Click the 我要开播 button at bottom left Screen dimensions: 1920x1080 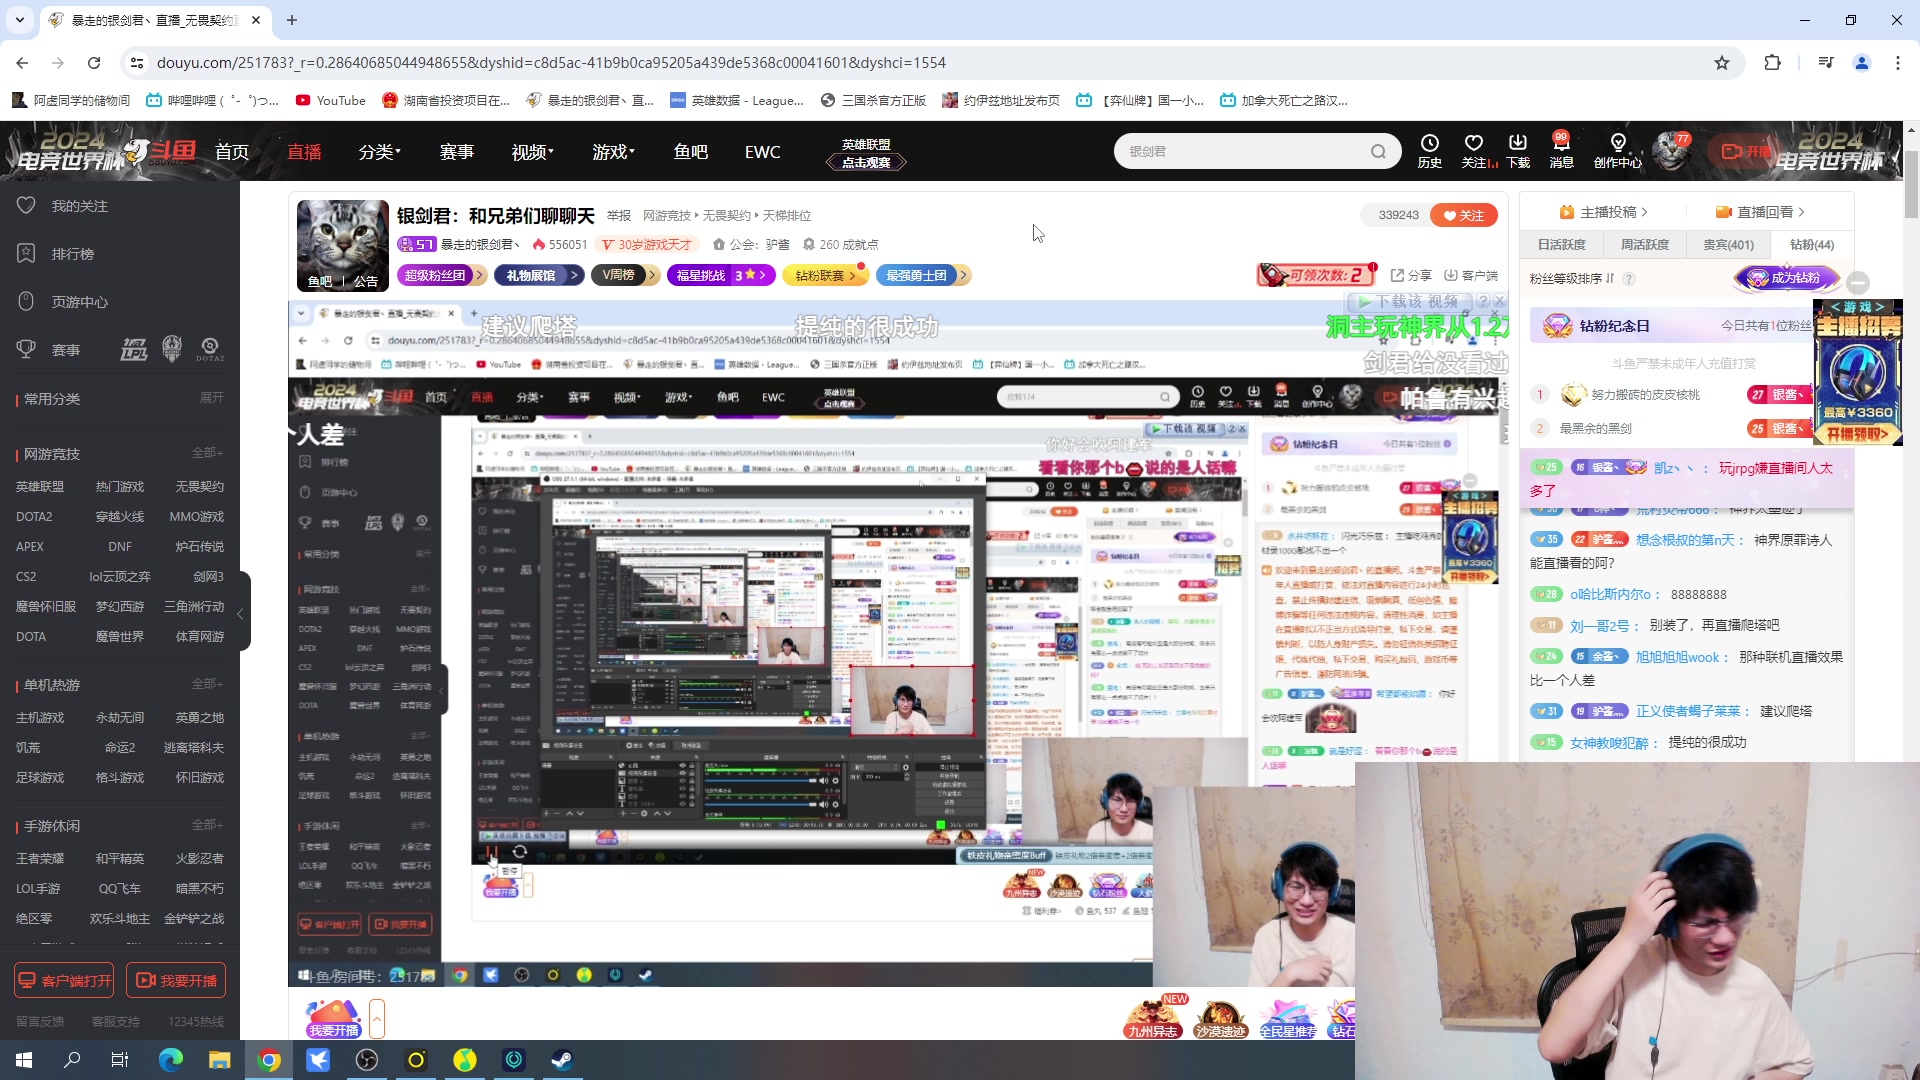tap(176, 980)
